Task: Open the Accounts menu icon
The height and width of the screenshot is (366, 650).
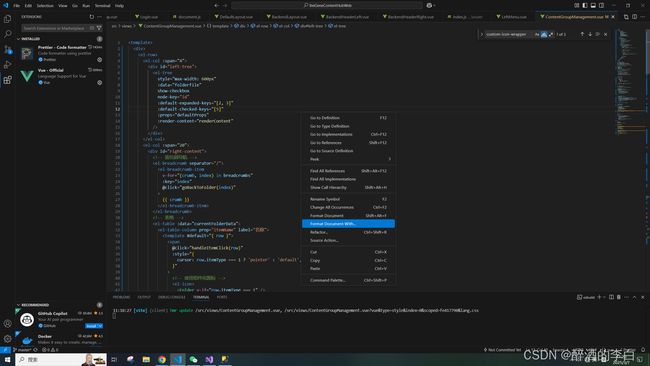Action: point(7,323)
